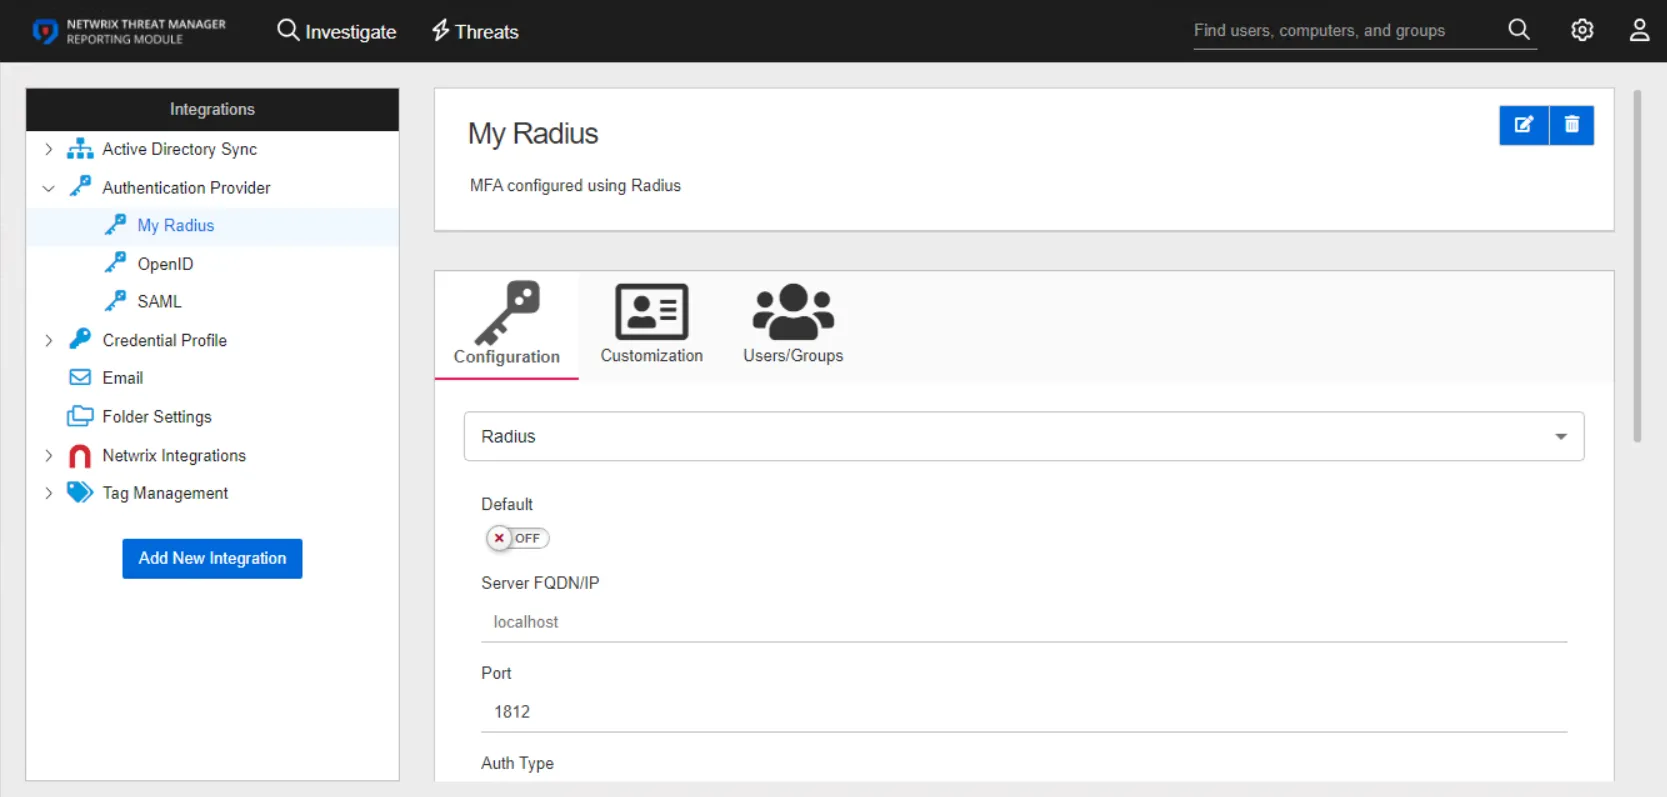Click the Server FQDN/IP field with localhost
The height and width of the screenshot is (797, 1667).
tap(1024, 622)
